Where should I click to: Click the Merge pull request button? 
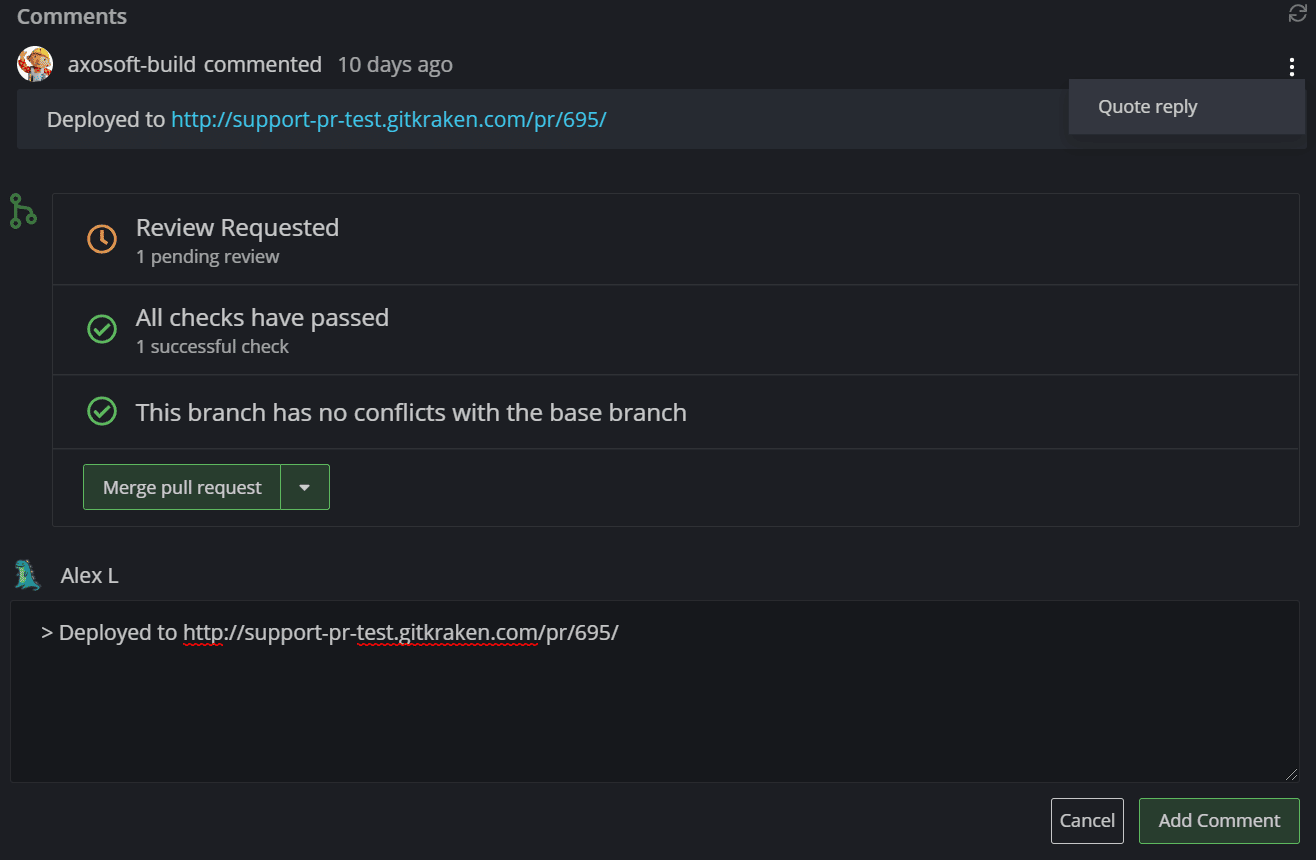pyautogui.click(x=181, y=487)
